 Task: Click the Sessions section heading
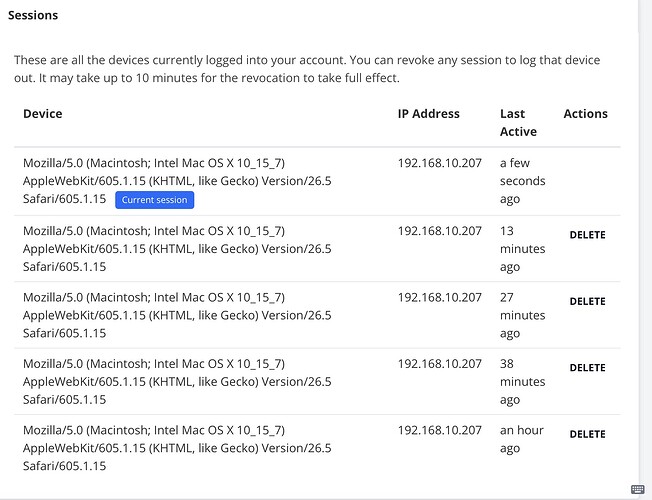[x=33, y=15]
